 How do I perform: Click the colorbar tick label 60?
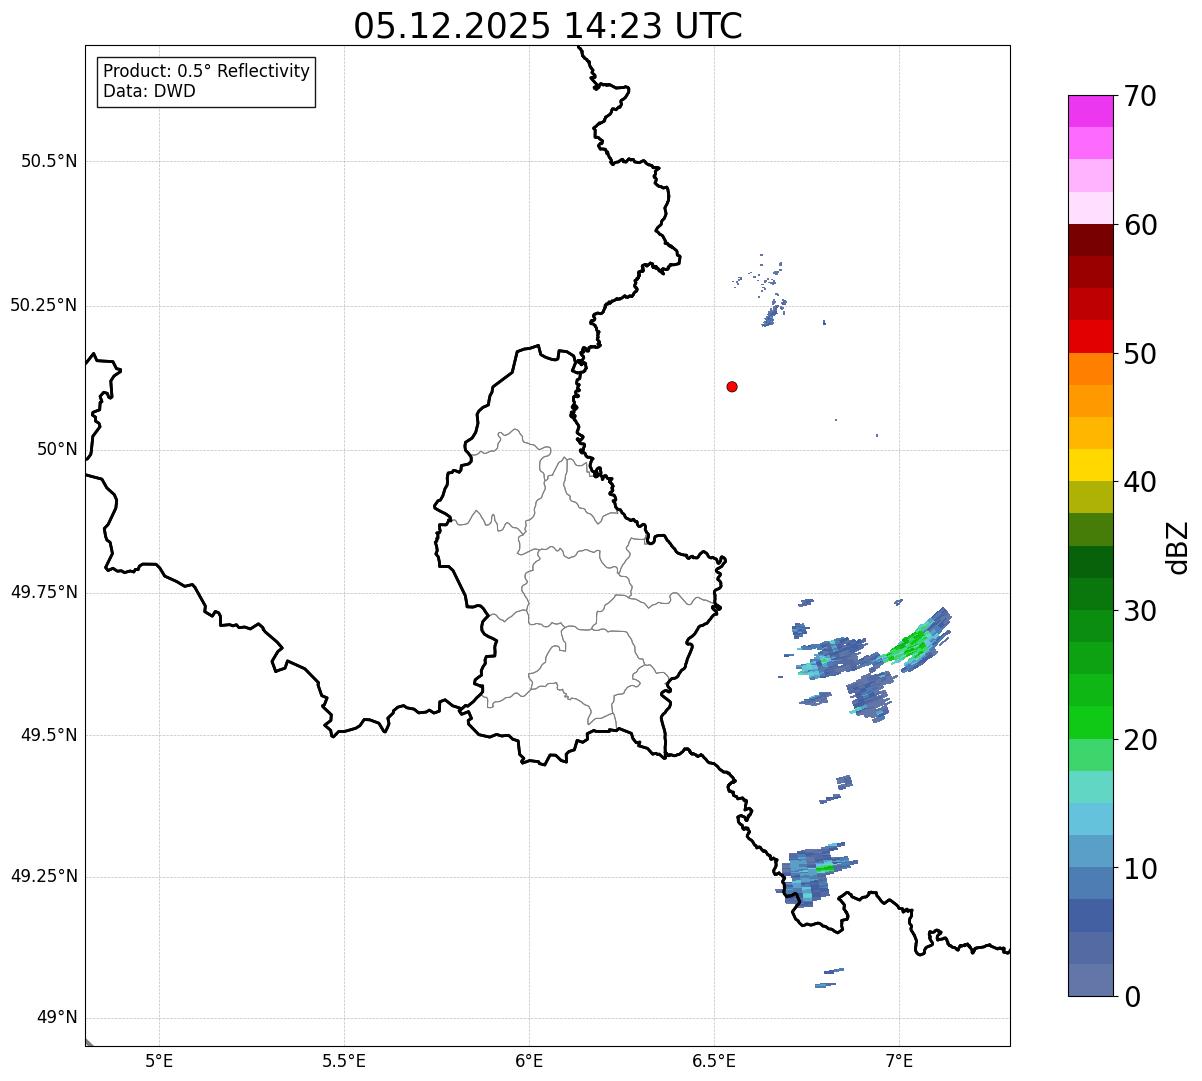(1140, 225)
